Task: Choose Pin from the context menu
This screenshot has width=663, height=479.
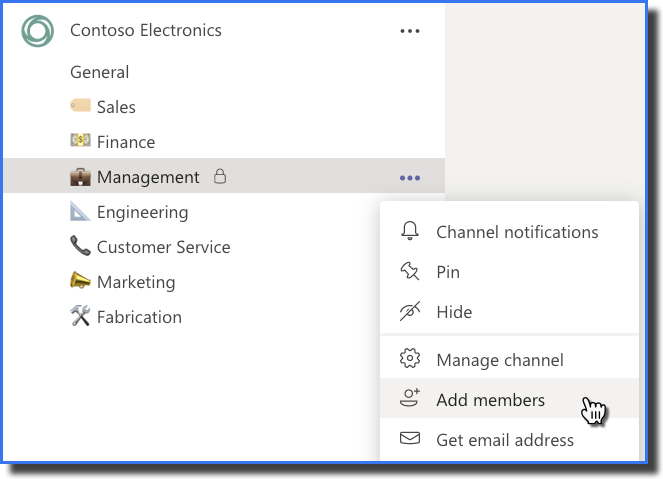Action: coord(509,272)
